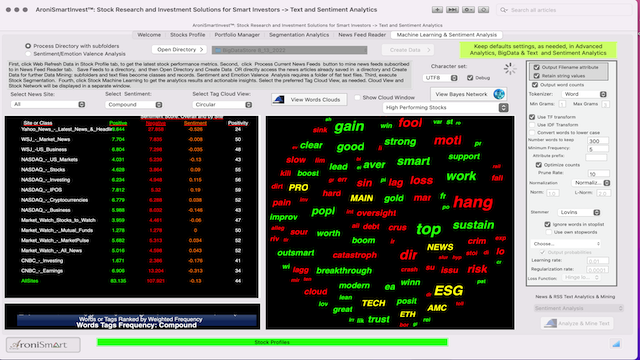Click the blue chart icon at bottom right
Viewport: 640px width, 360px height.
point(616,344)
